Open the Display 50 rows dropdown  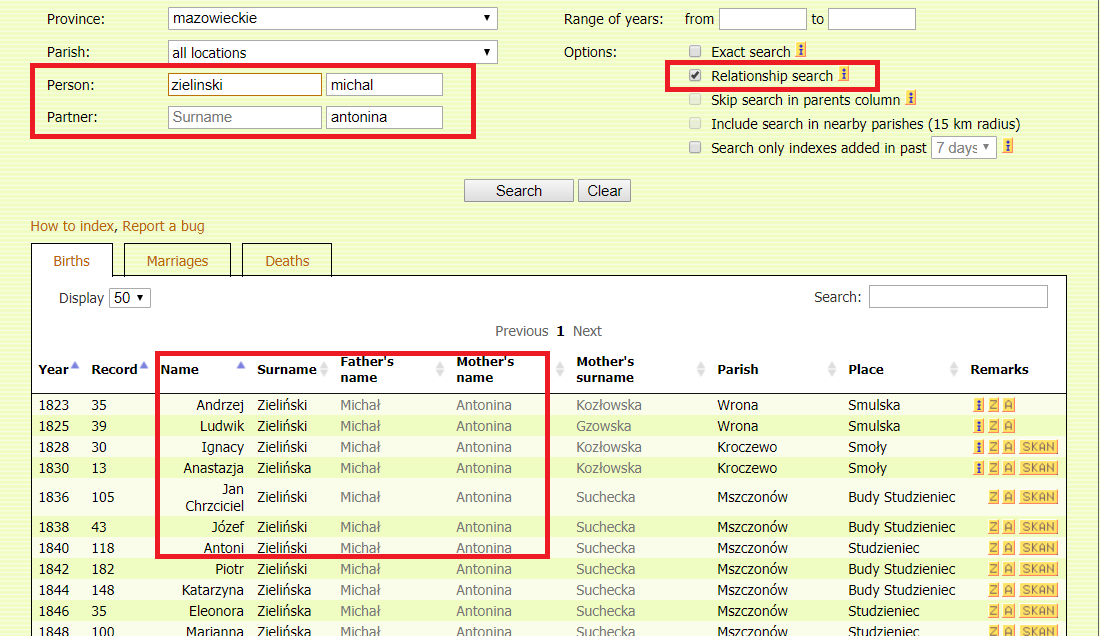pos(130,298)
